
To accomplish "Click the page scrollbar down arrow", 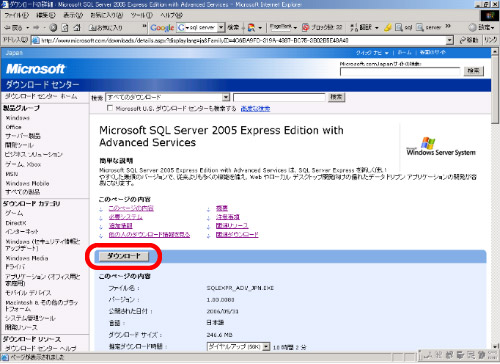I will click(495, 347).
